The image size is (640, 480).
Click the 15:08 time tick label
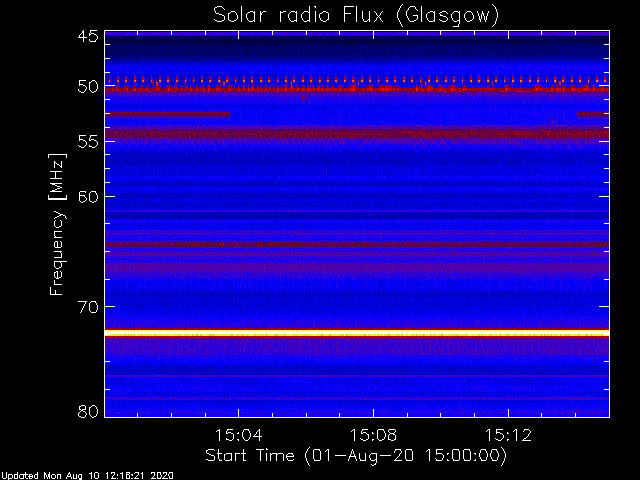click(x=373, y=435)
